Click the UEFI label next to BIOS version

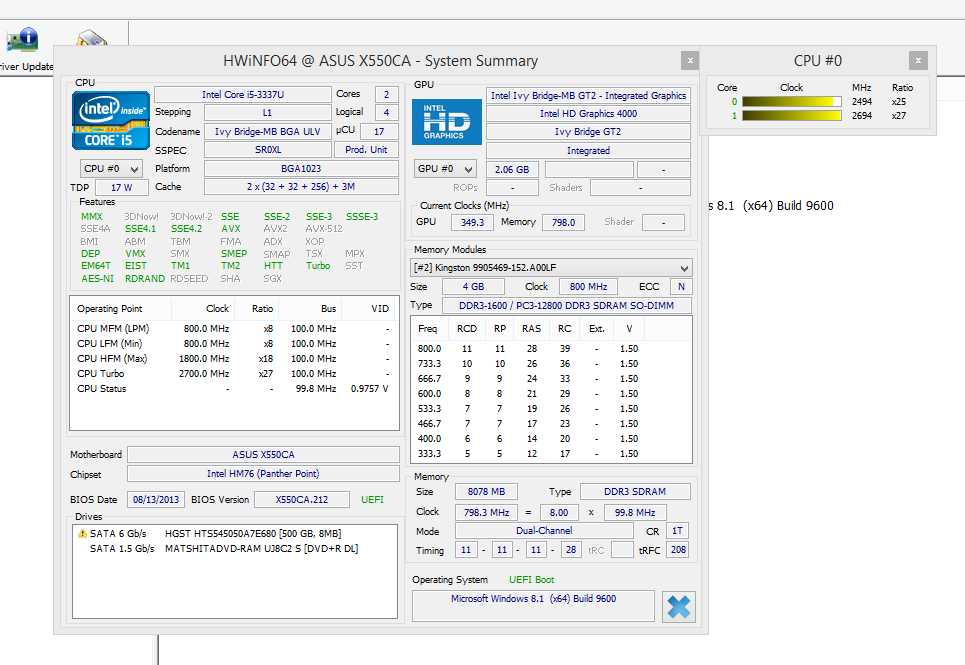372,500
